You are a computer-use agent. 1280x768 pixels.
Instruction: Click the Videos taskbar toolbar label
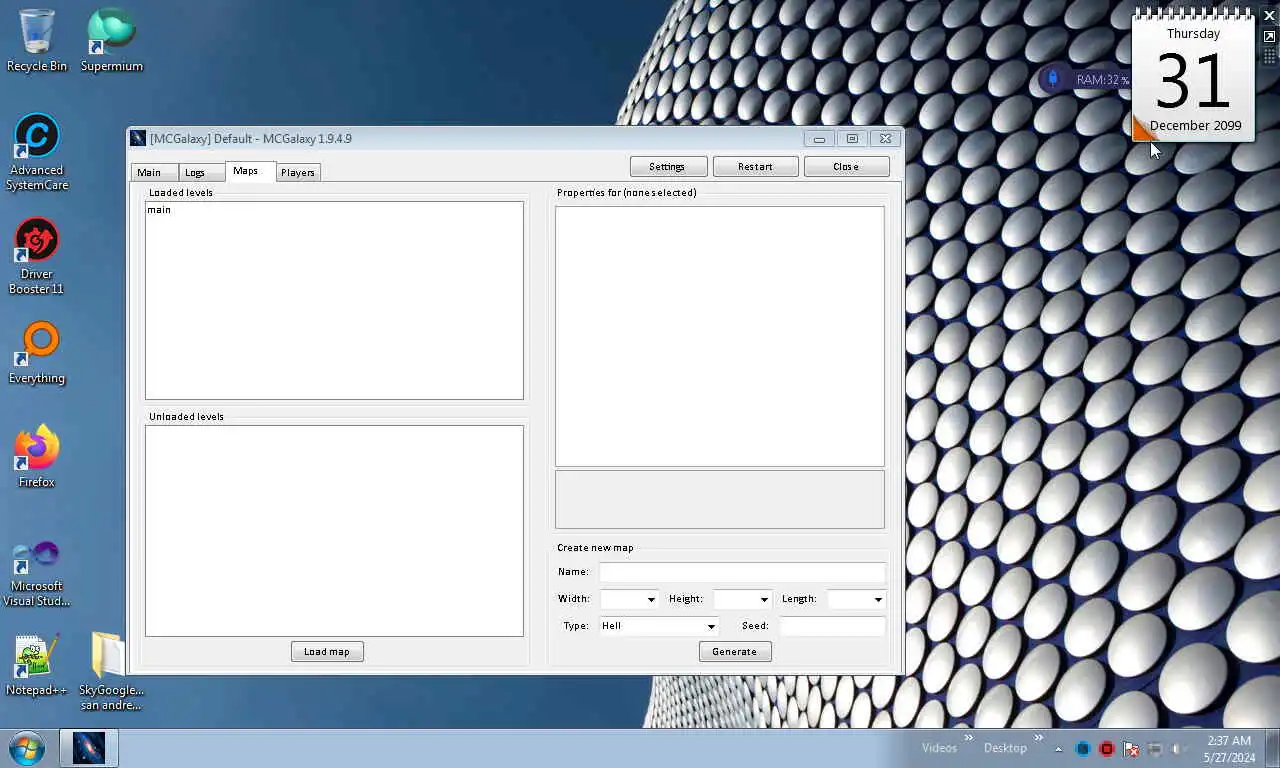pos(939,748)
